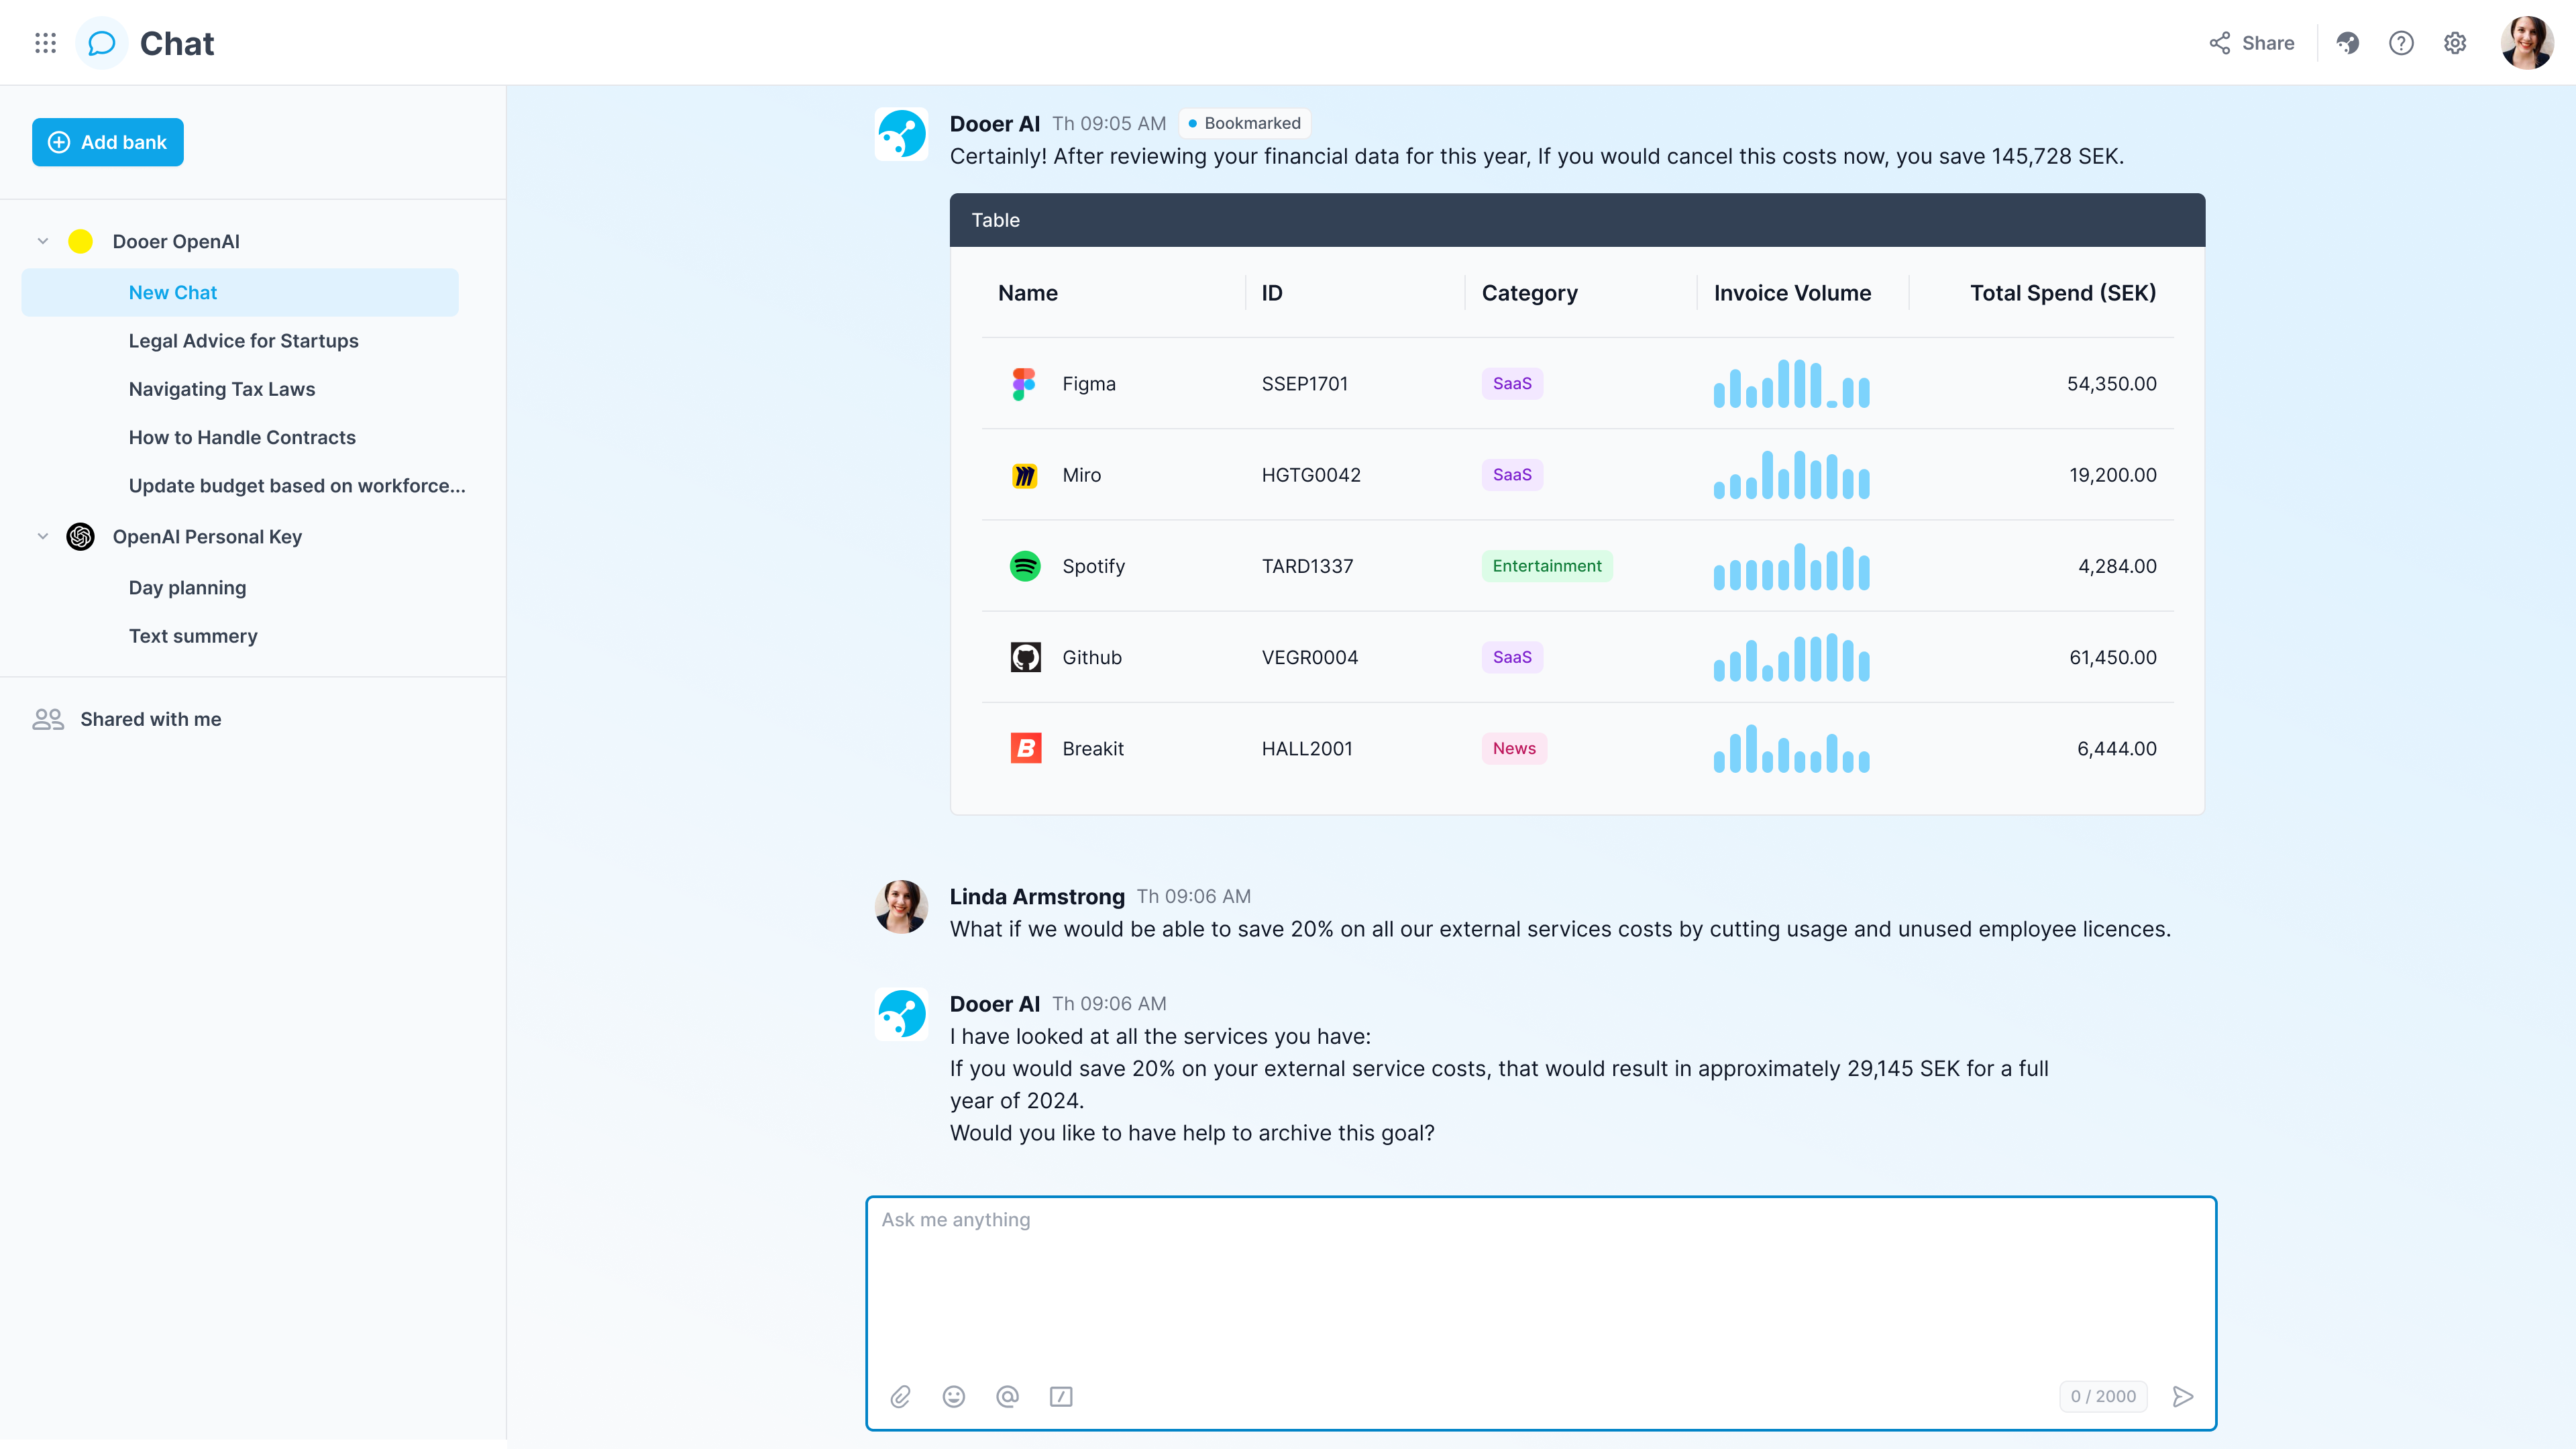Select Legal Advice for Startups chat
Screen dimensions: 2576x1449
(x=243, y=341)
